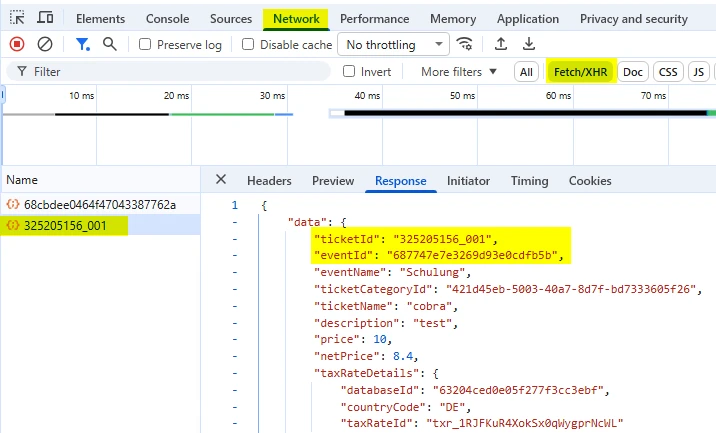Open the network search magnifier
The height and width of the screenshot is (433, 716).
[109, 44]
